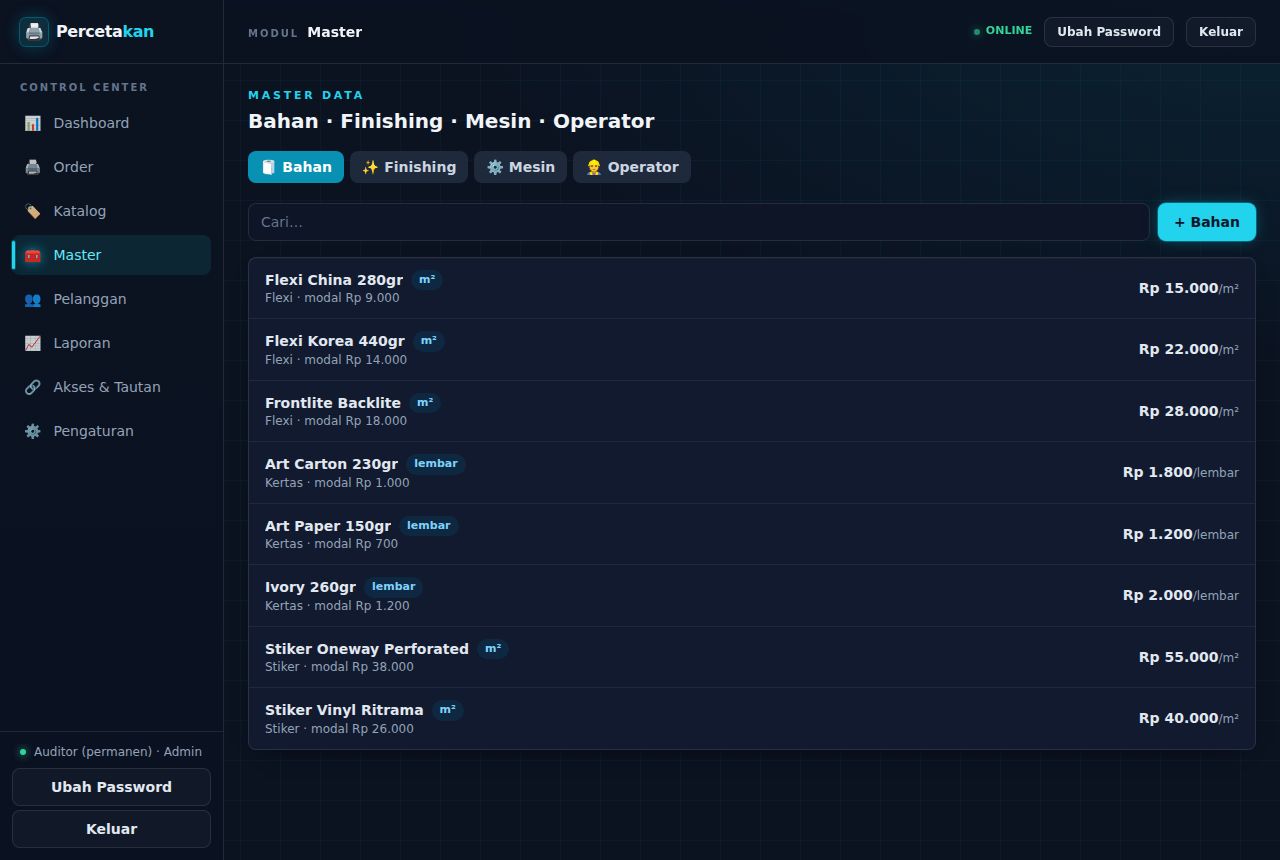Image resolution: width=1280 pixels, height=860 pixels.
Task: Switch to the Finishing tab
Action: tap(409, 167)
